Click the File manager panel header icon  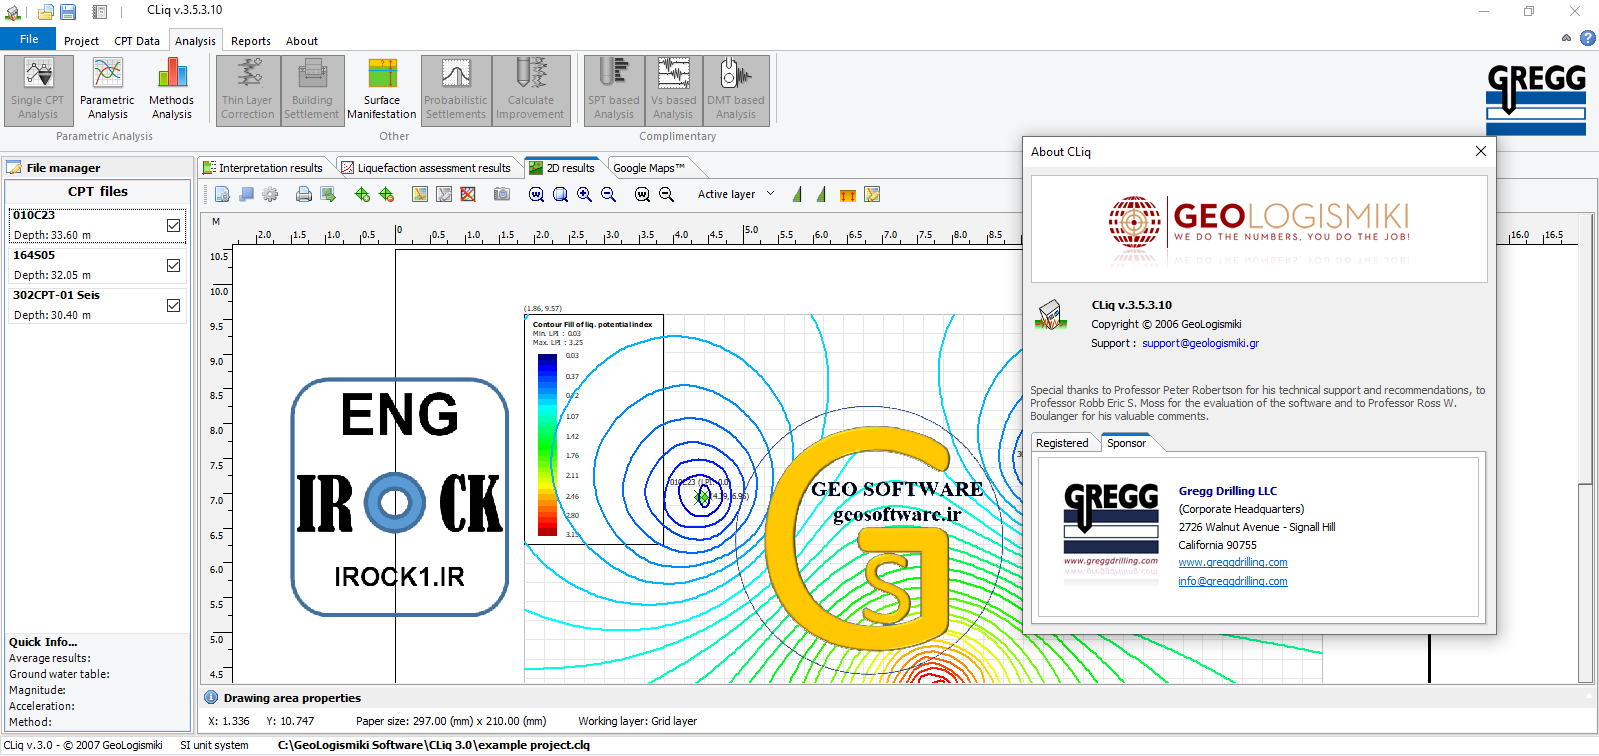14,168
